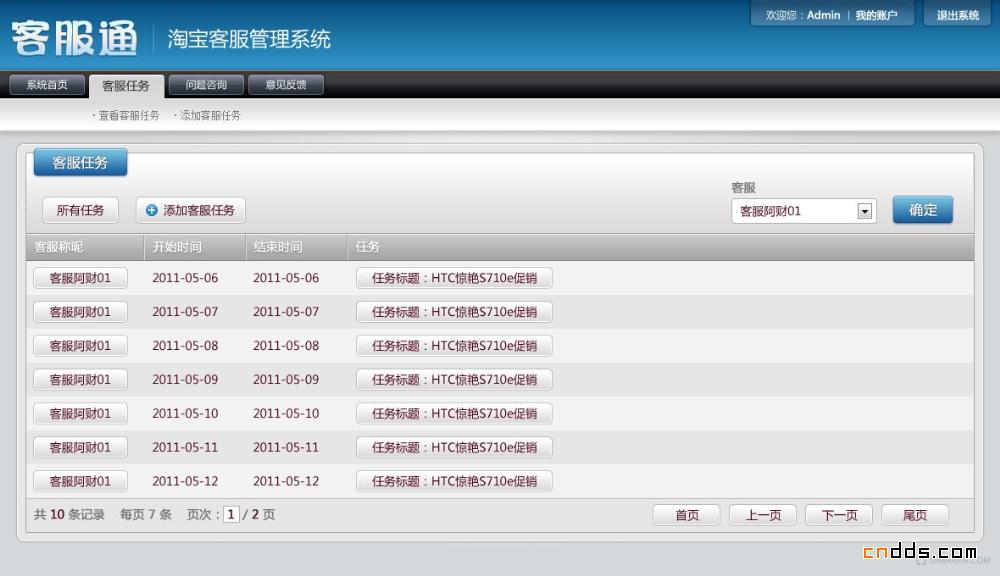This screenshot has height=576, width=1000.
Task: Click 客服阿财01 in the 2011-05-11 row
Action: (x=80, y=447)
